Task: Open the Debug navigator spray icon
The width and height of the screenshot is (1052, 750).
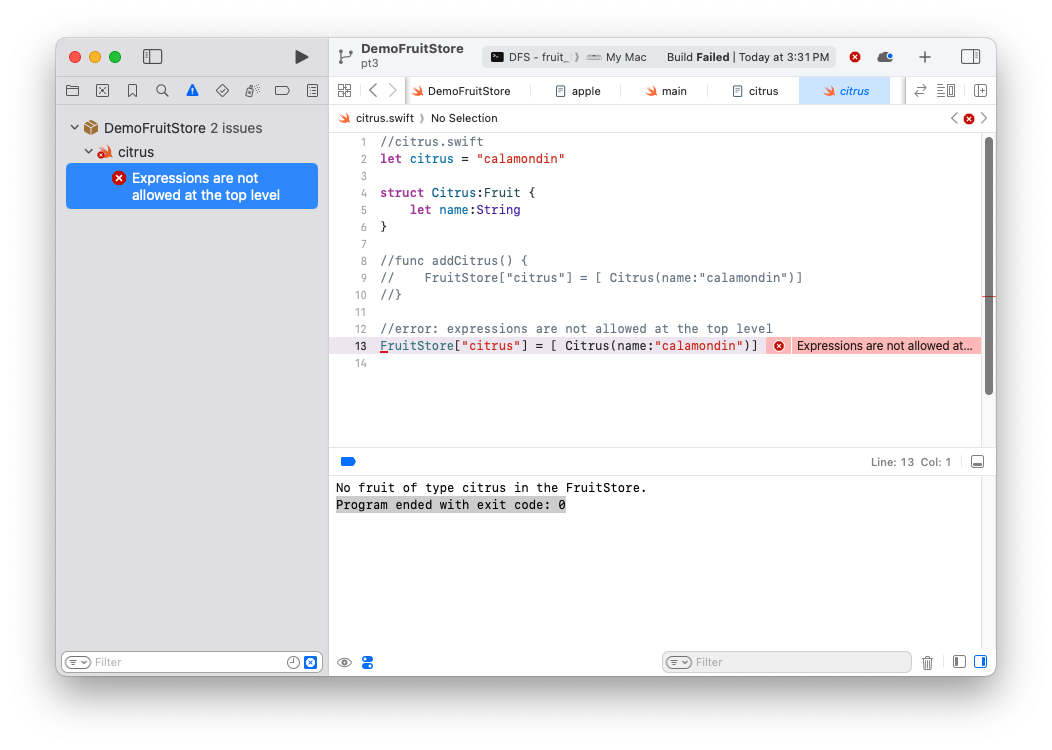Action: [252, 91]
